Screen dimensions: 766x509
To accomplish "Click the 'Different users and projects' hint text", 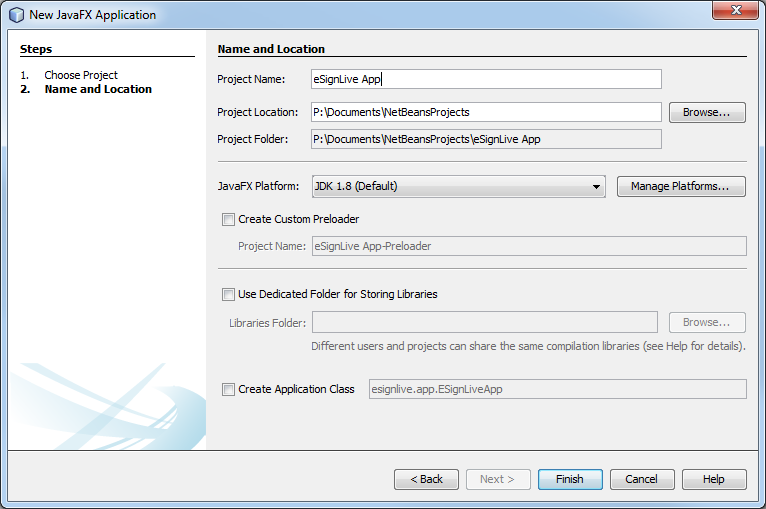I will 528,346.
